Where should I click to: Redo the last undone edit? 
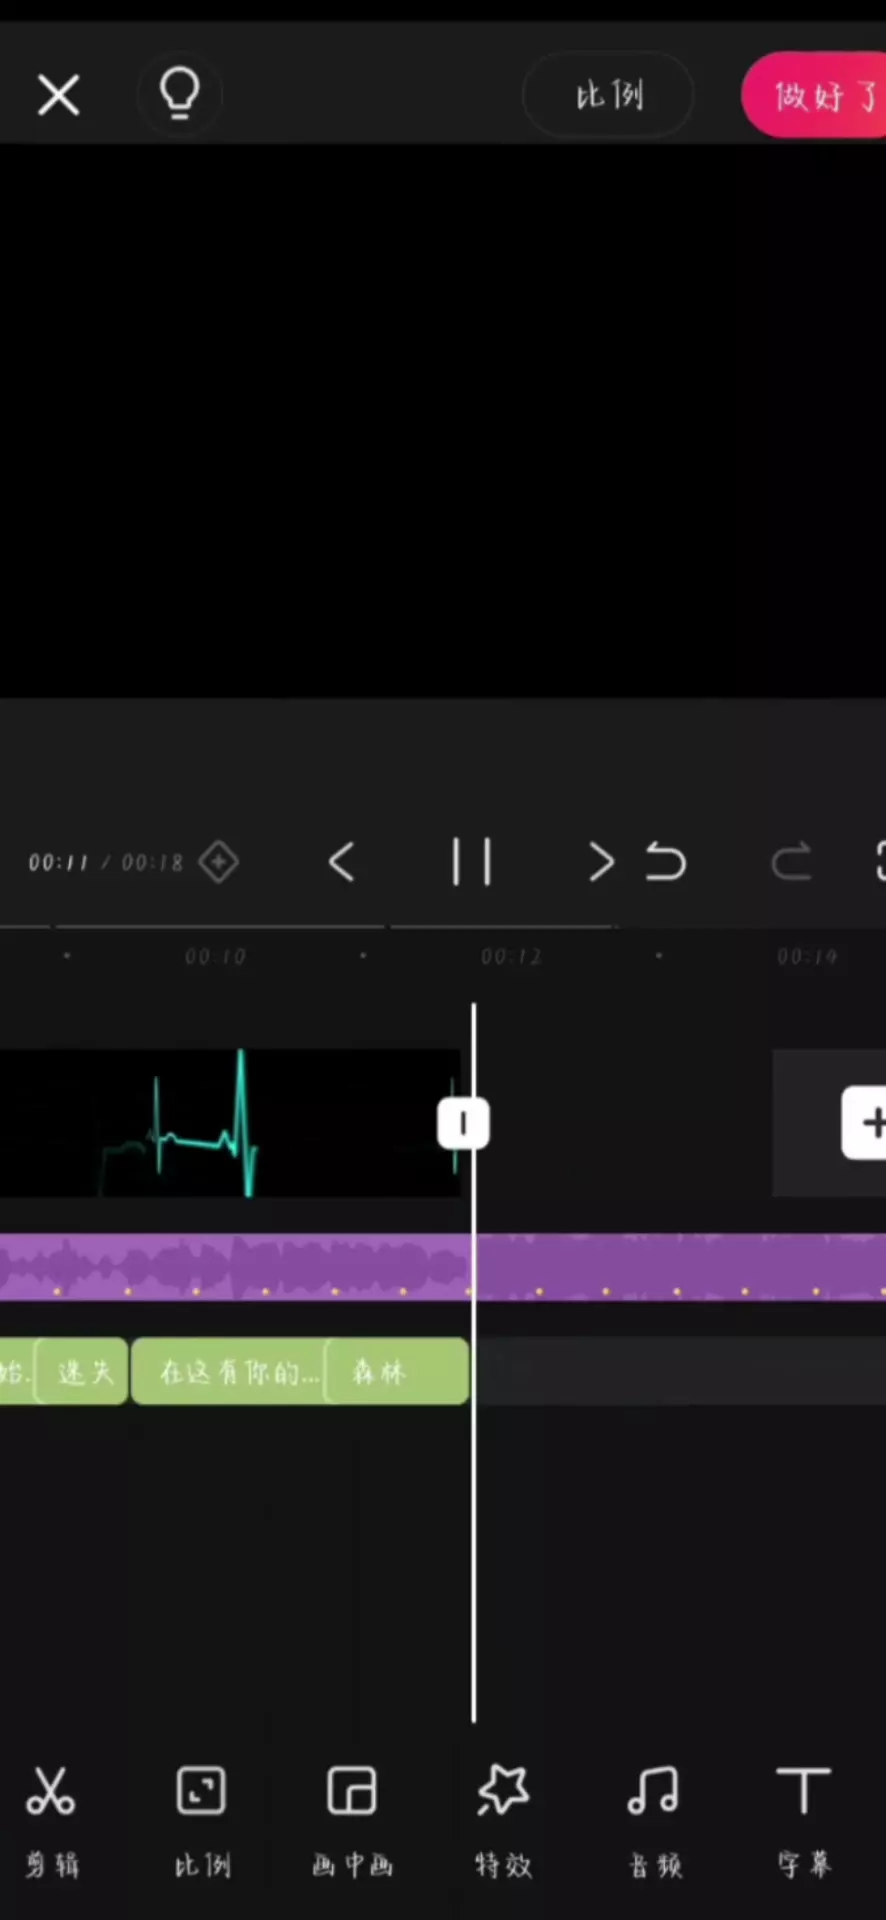coord(791,862)
